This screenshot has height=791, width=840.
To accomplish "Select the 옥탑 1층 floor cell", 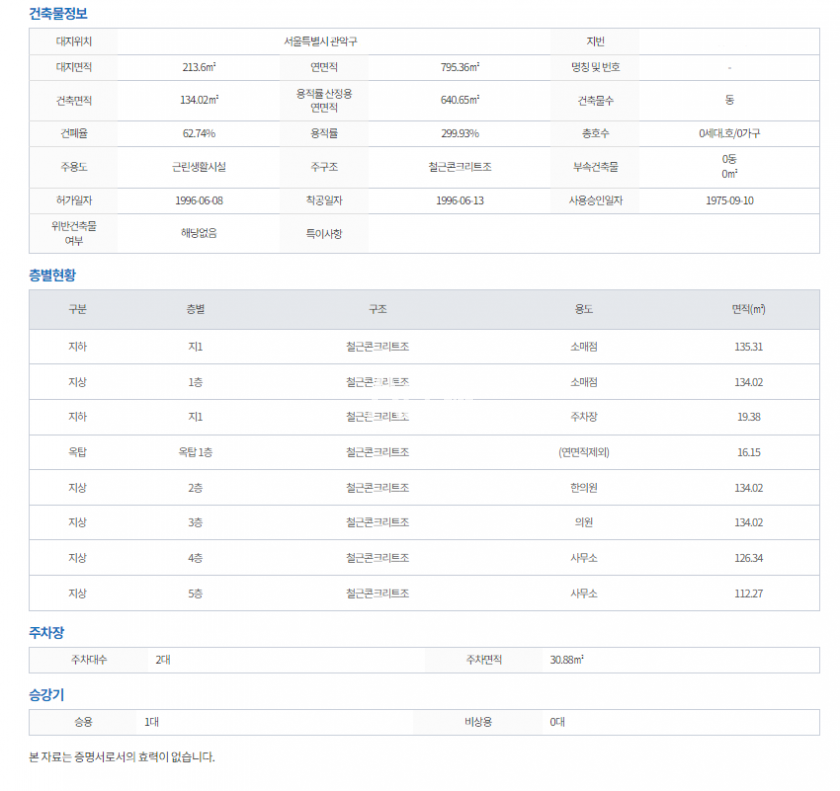I will pyautogui.click(x=195, y=452).
